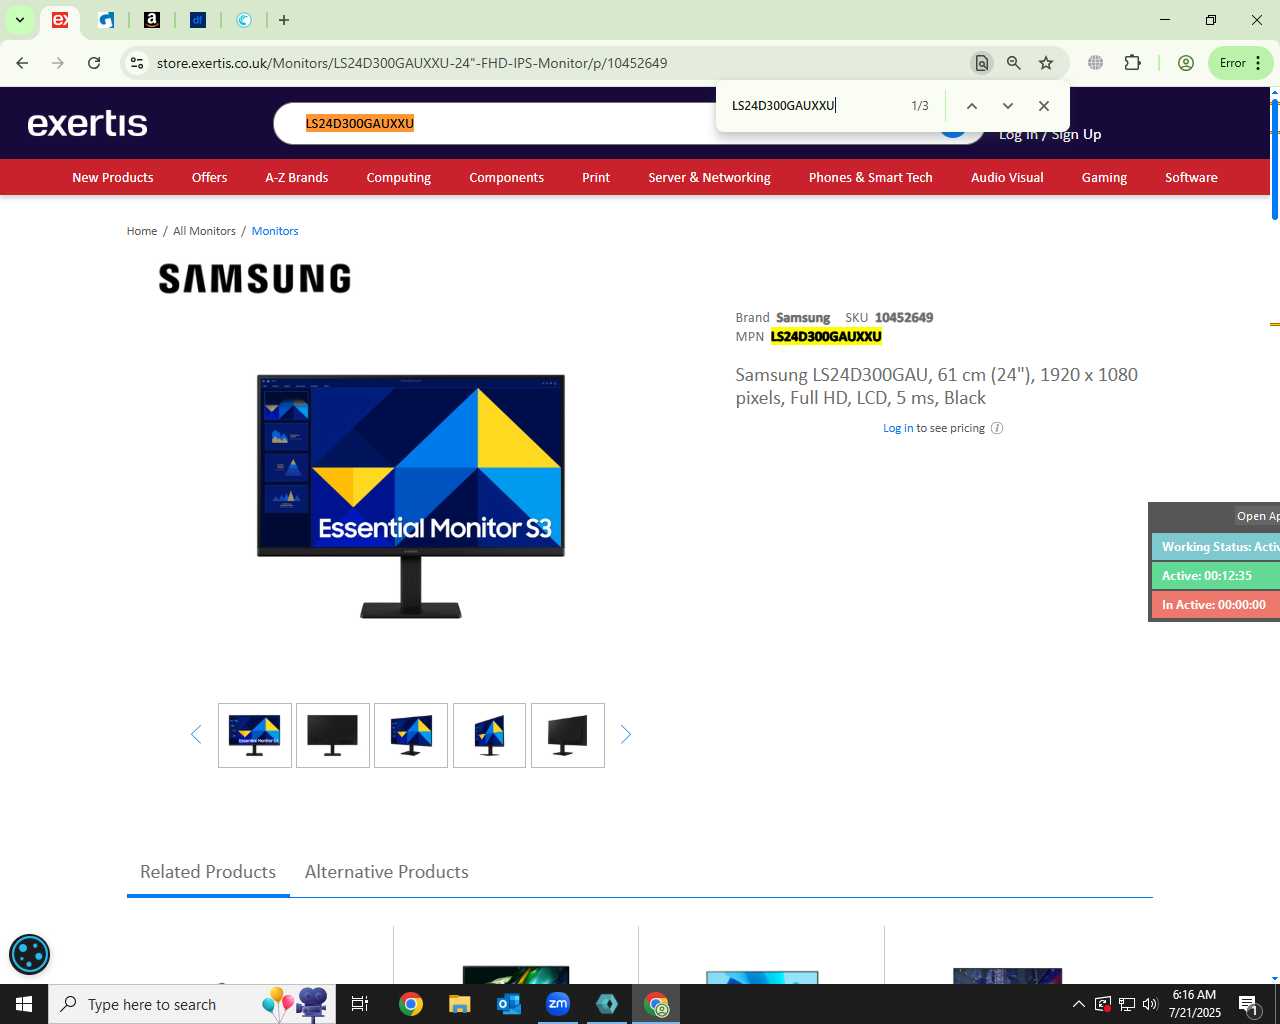Show hidden system tray icons

tap(1078, 1004)
